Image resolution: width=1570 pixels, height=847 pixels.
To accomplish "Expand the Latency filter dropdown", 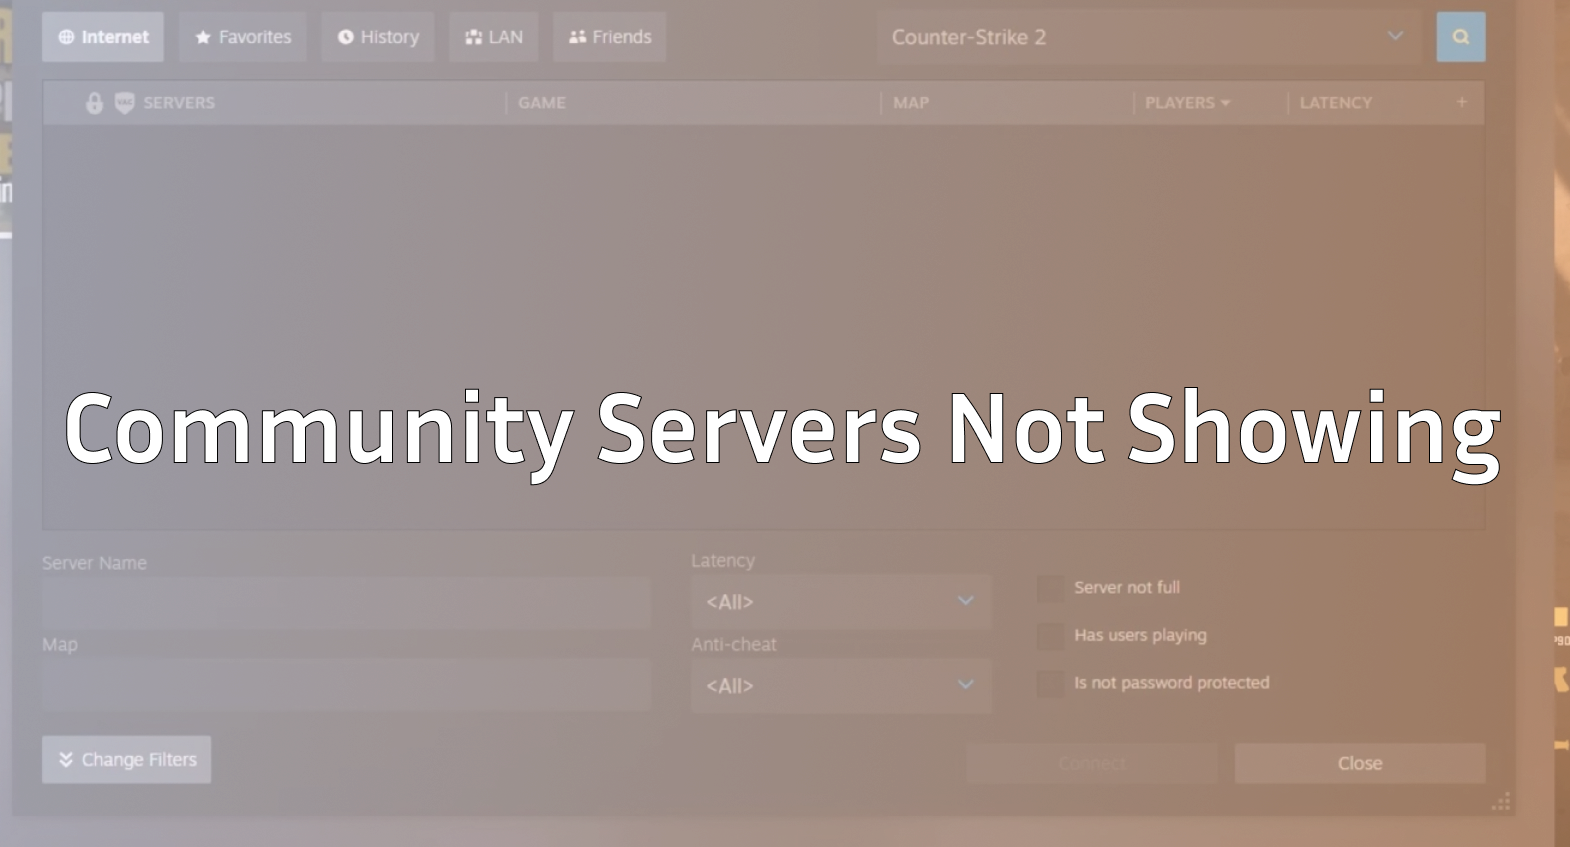I will point(840,602).
